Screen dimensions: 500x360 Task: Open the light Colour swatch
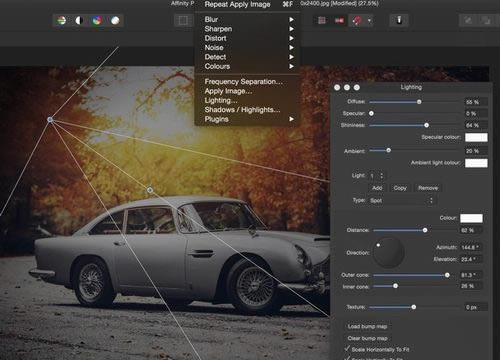(x=471, y=218)
